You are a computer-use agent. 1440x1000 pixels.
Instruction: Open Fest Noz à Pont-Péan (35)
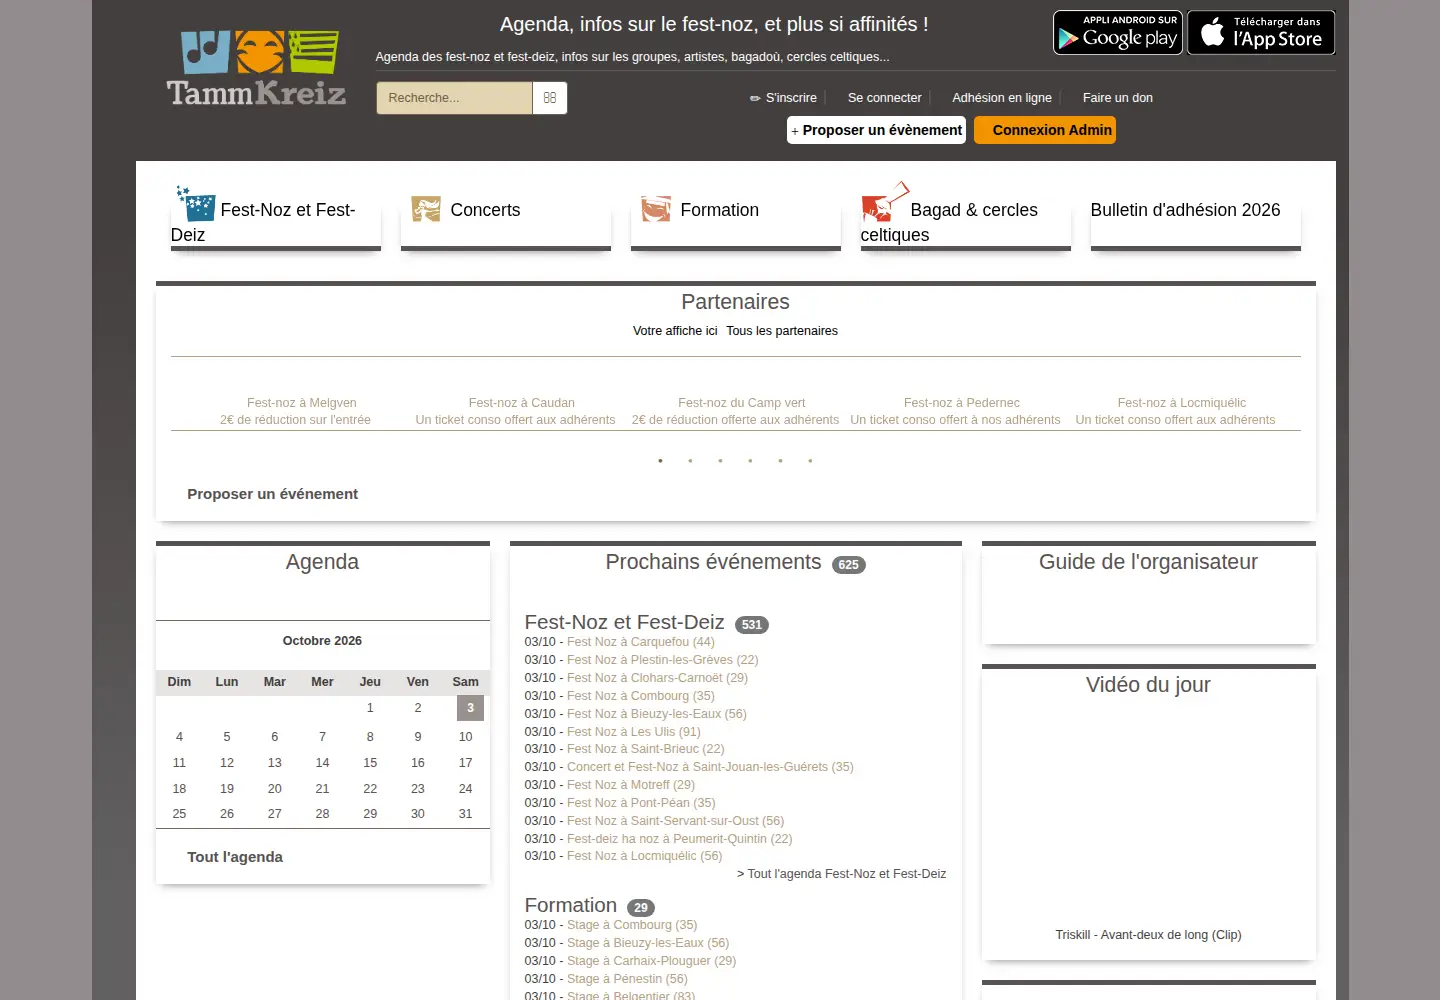tap(641, 803)
